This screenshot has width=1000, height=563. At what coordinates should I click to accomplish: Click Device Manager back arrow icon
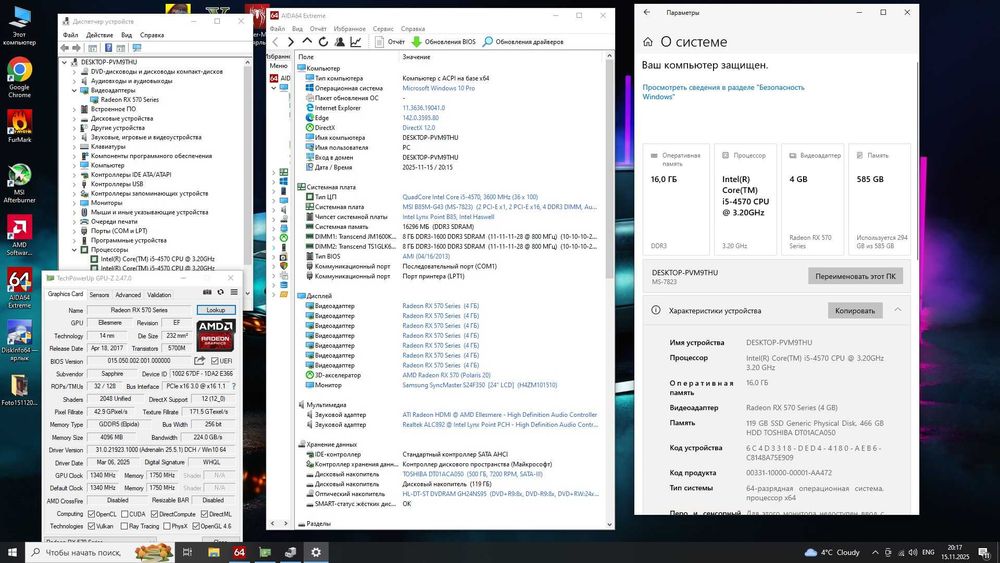click(64, 48)
